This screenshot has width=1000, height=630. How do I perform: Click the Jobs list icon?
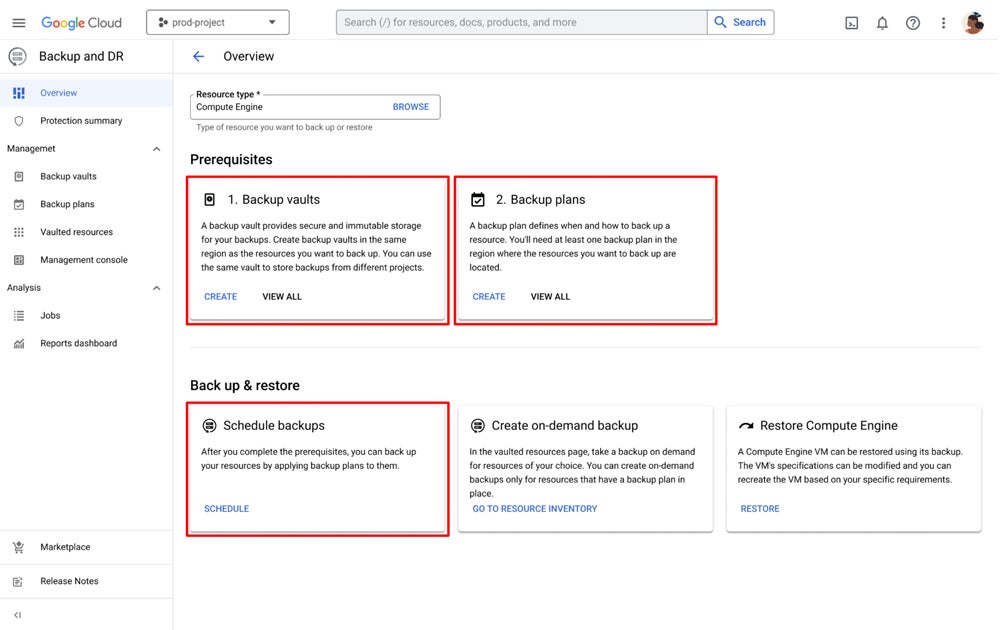click(x=19, y=316)
